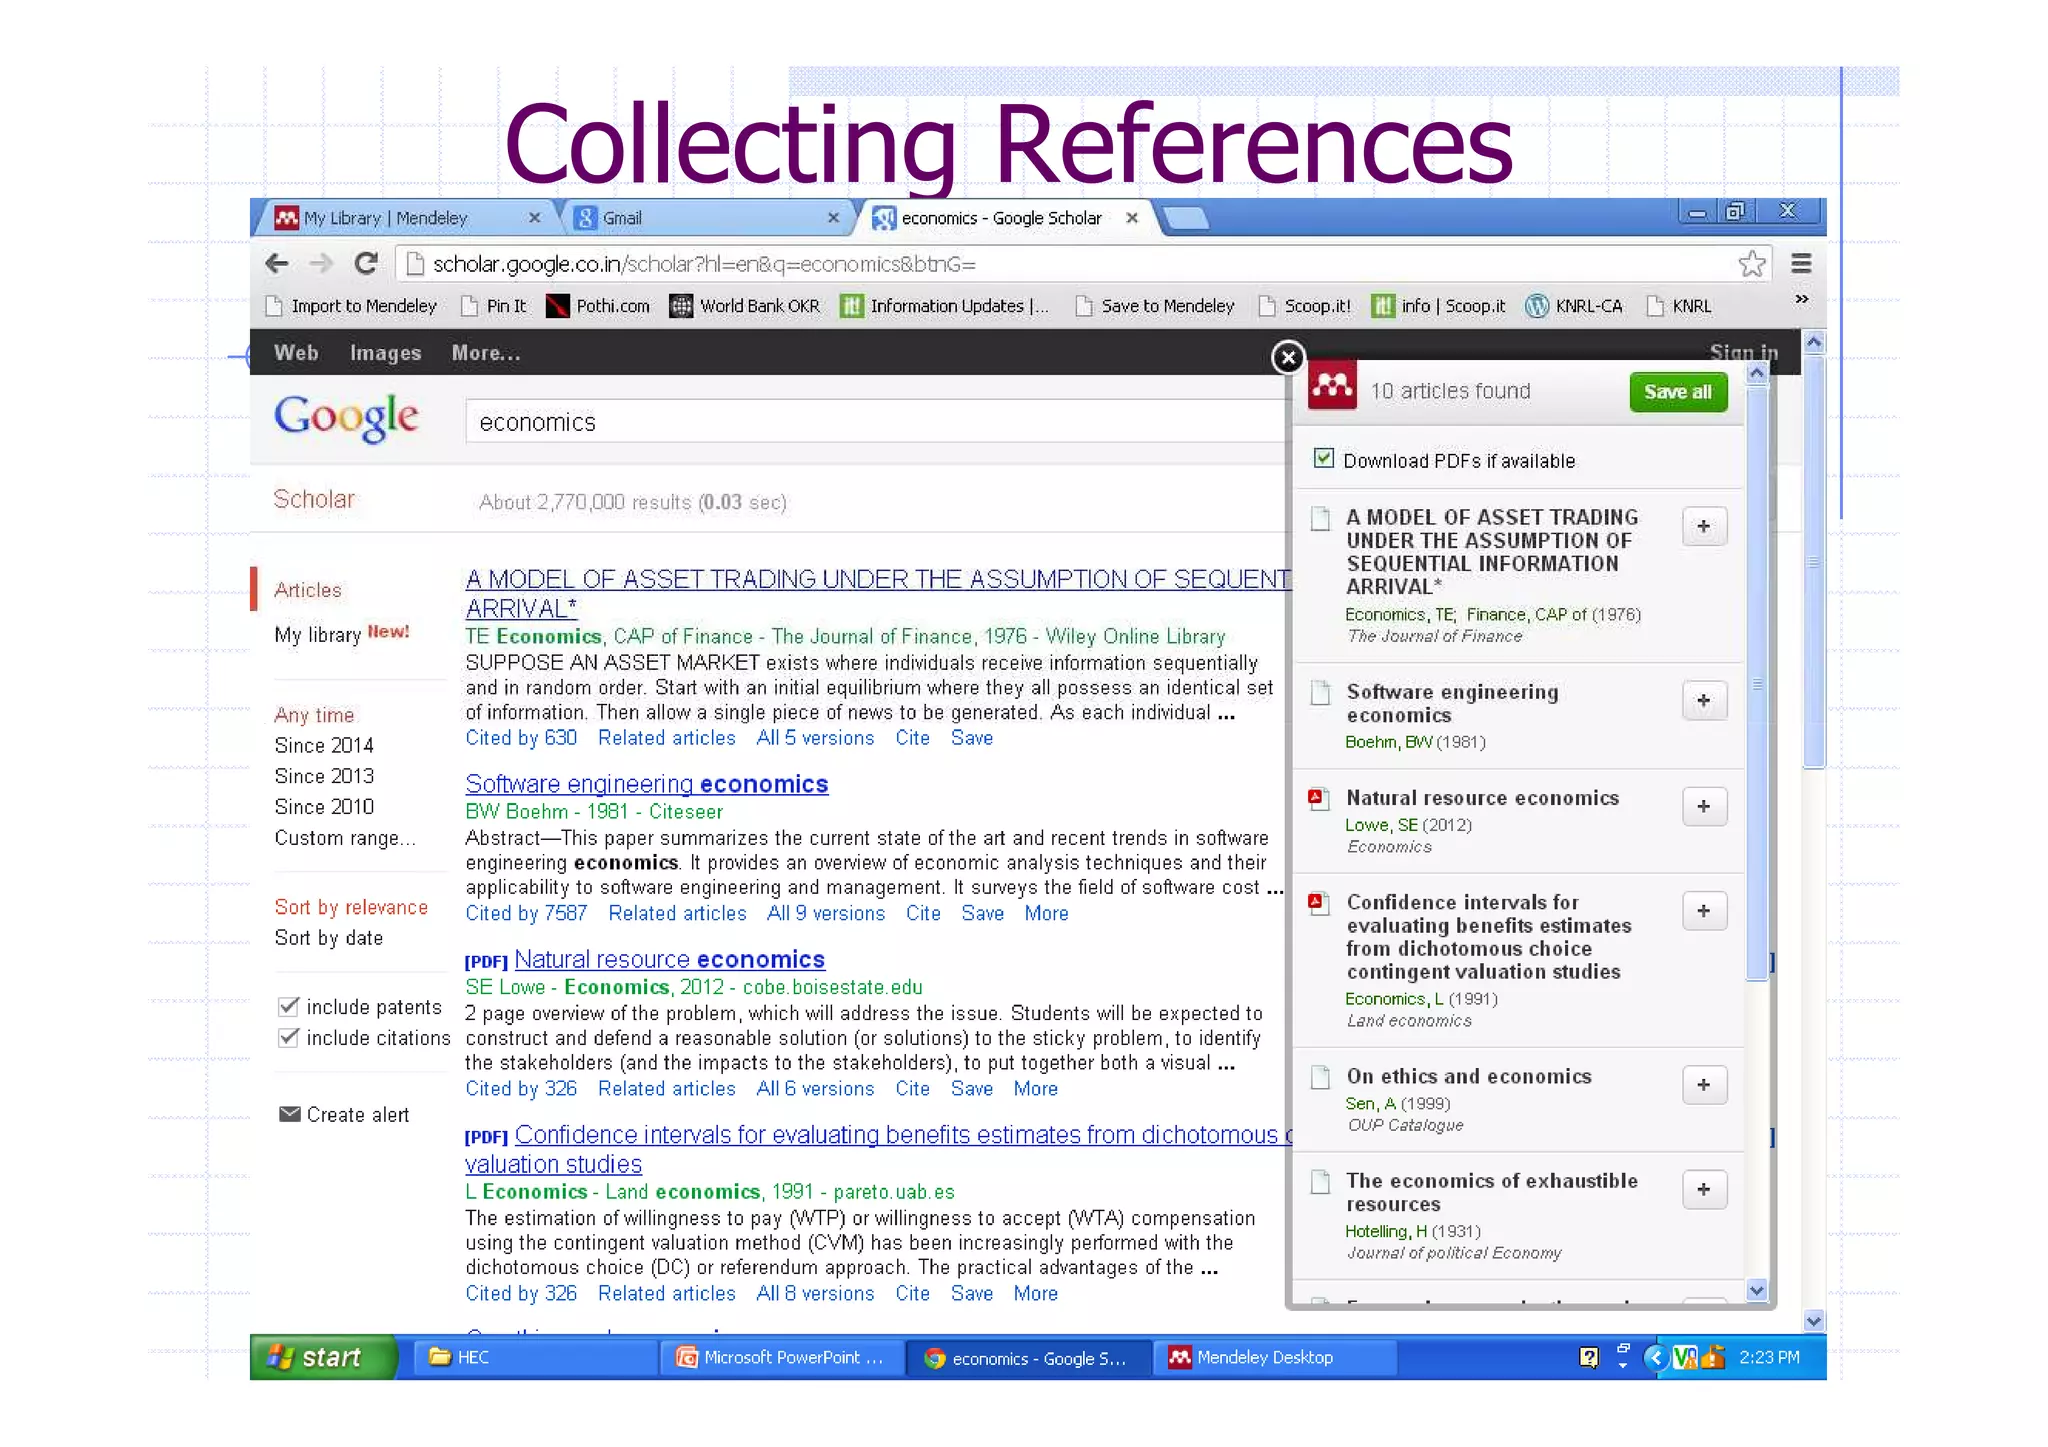Open the More... menu in Google bar
Viewport: 2048px width, 1447px height.
coord(486,353)
